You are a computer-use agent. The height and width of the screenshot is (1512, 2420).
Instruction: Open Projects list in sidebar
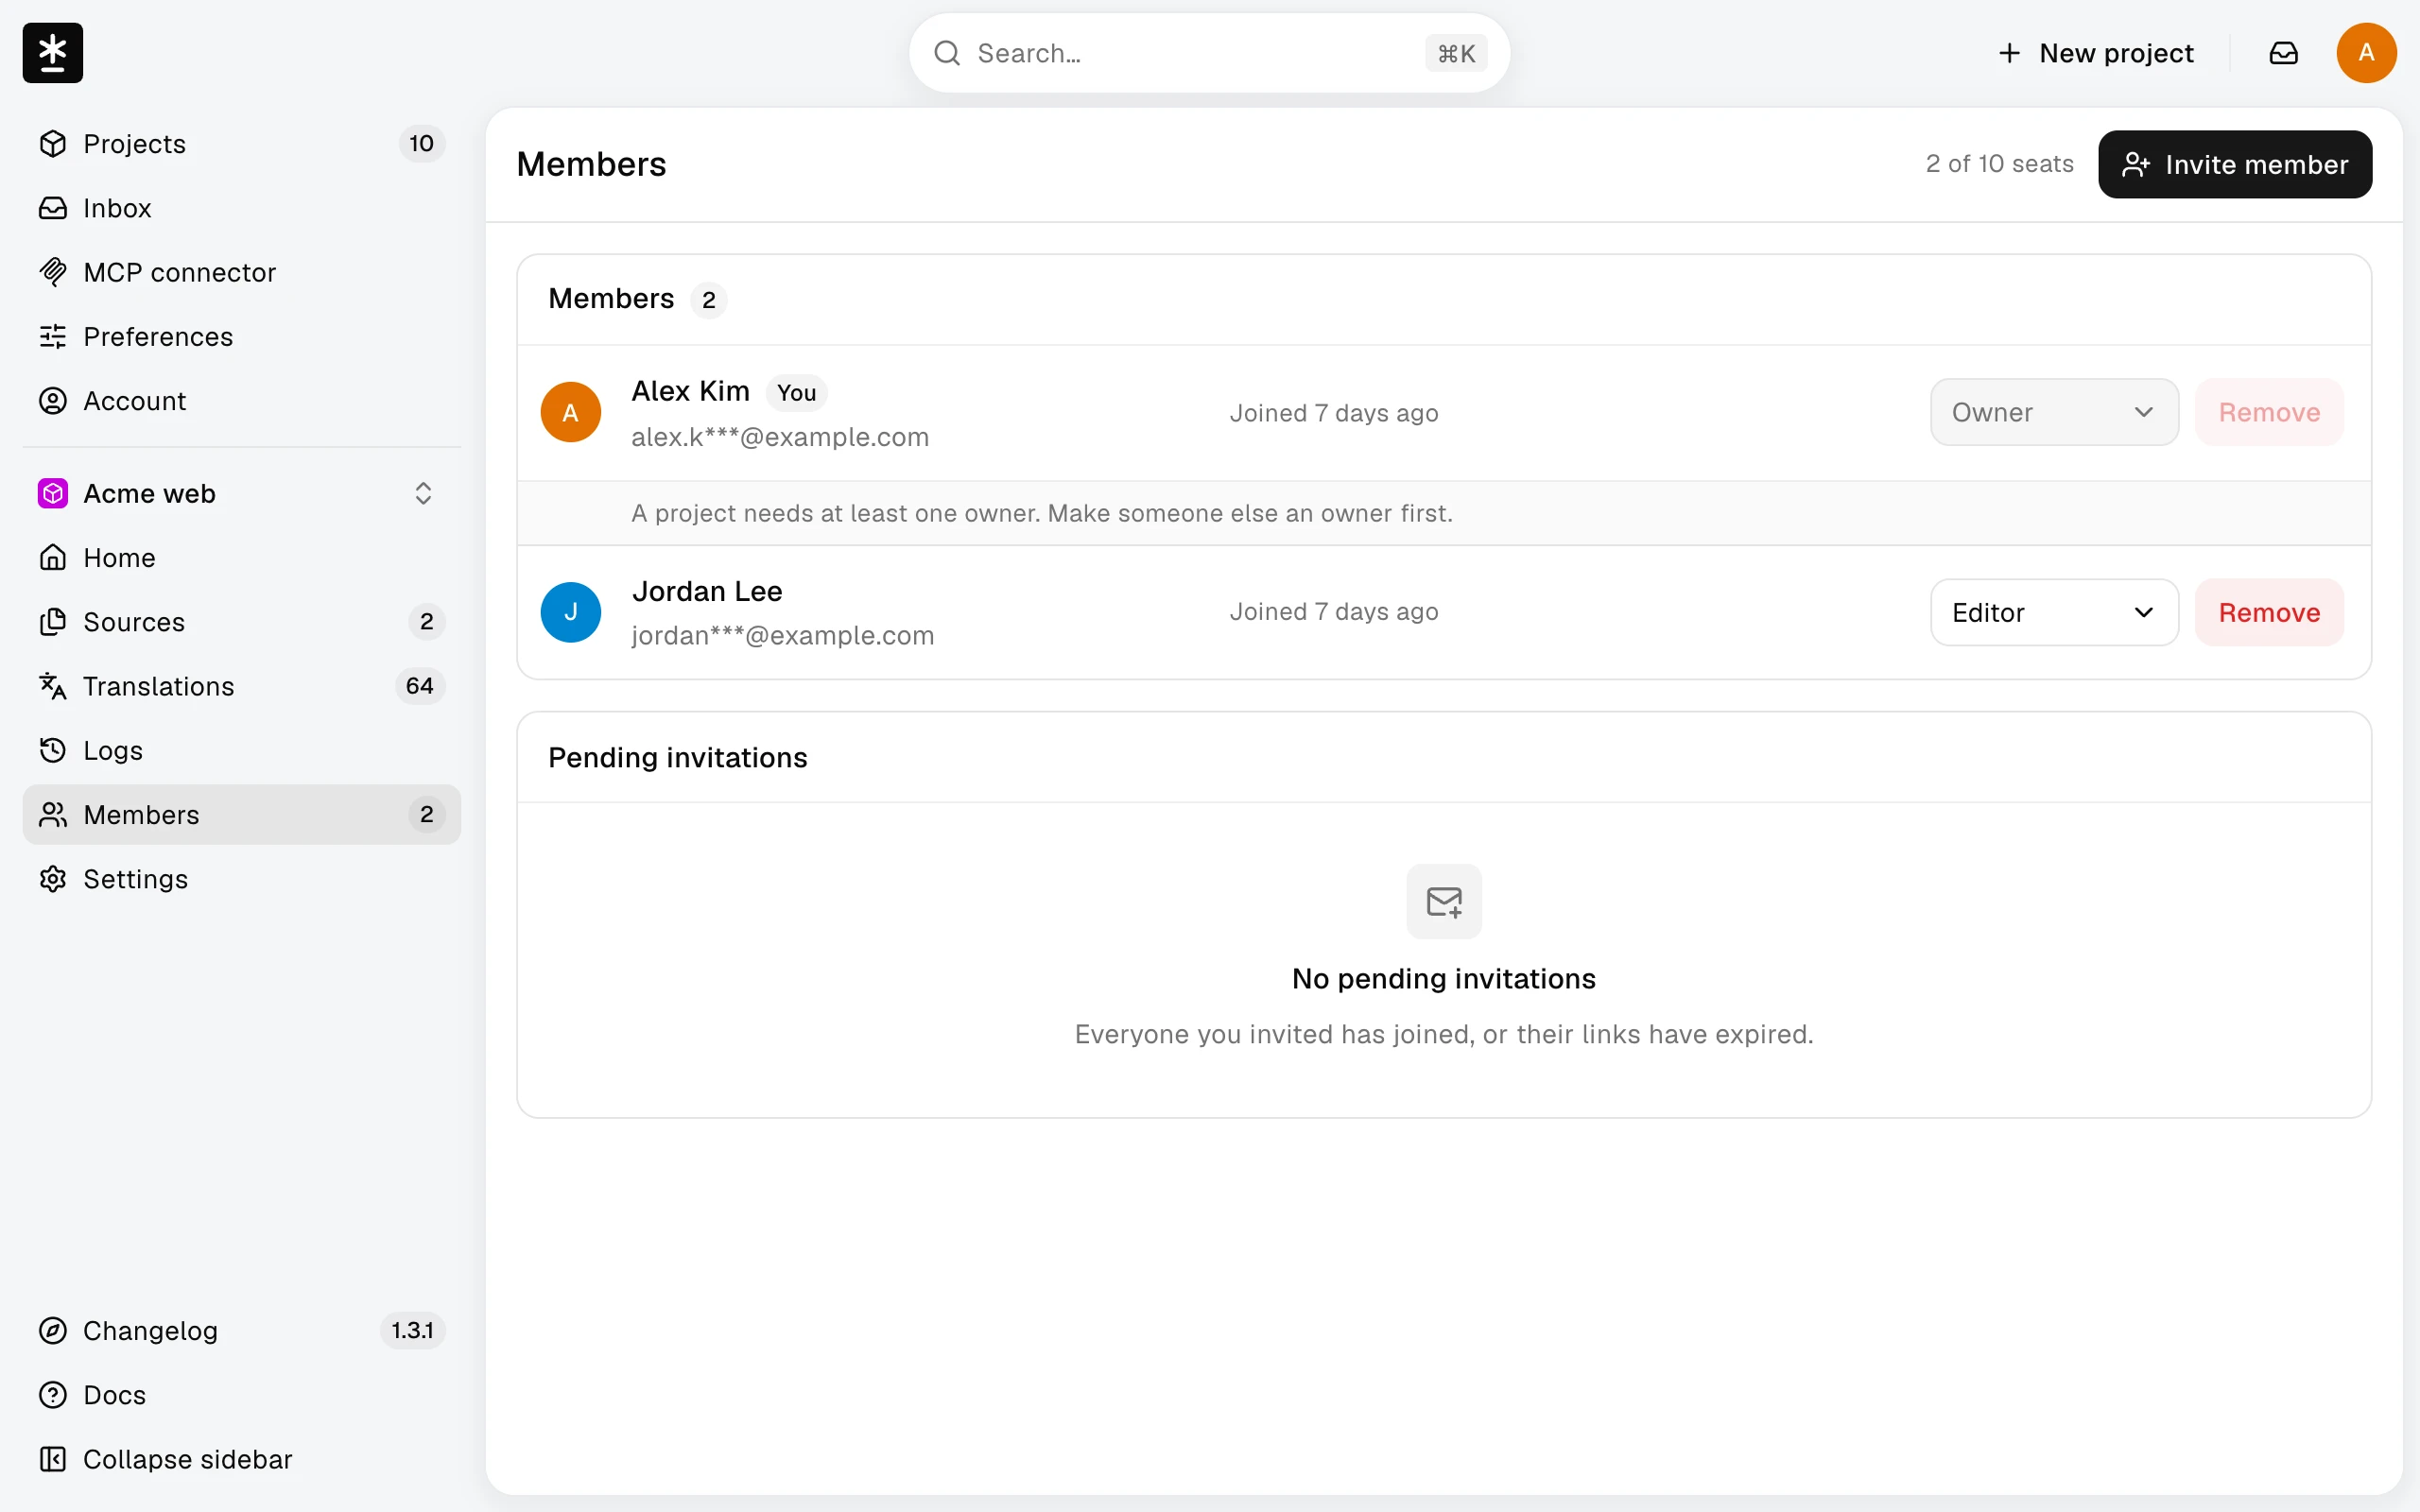click(242, 144)
